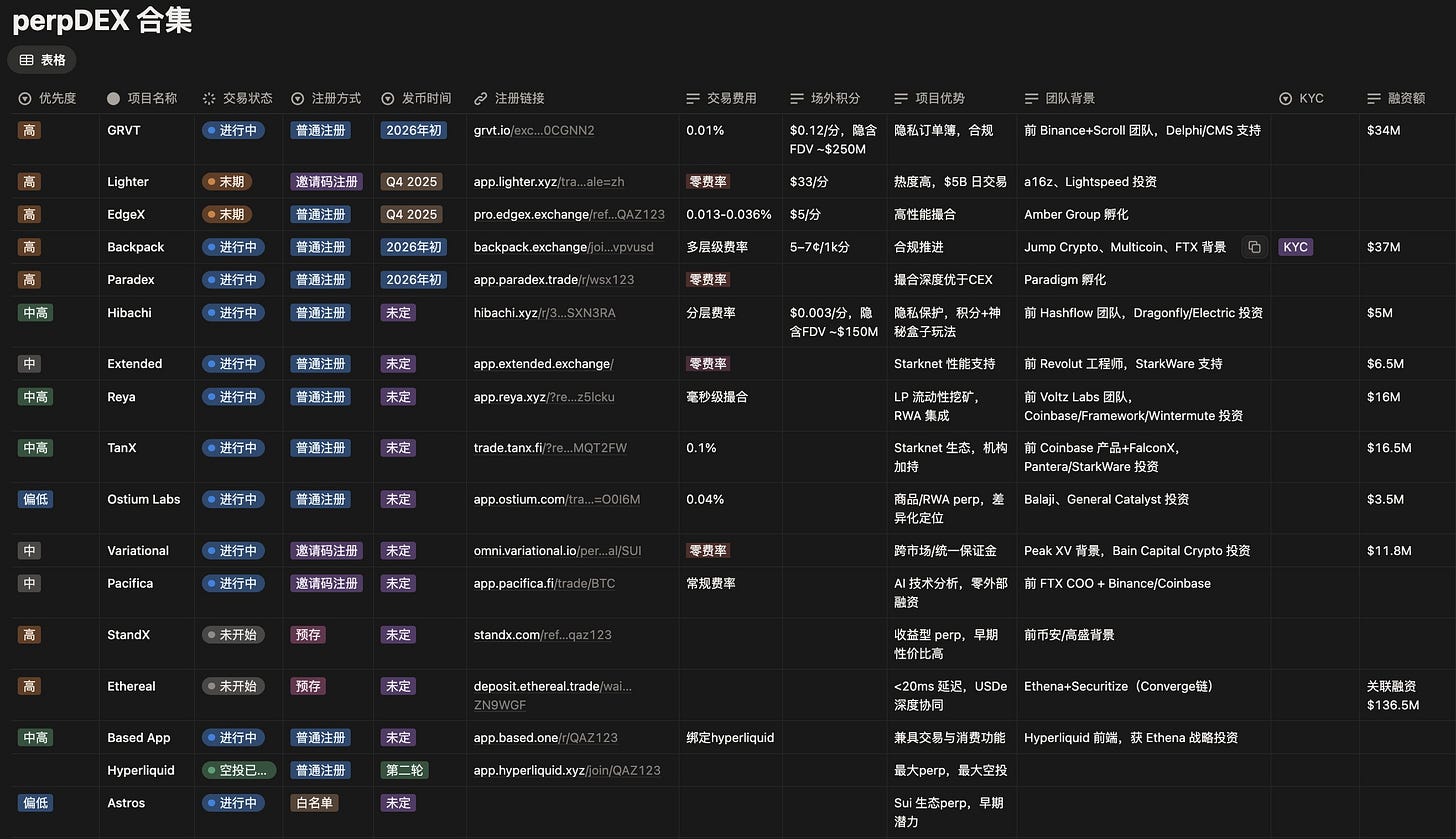
Task: Click the 零费率 tag in Lighter row
Action: pyautogui.click(x=708, y=182)
